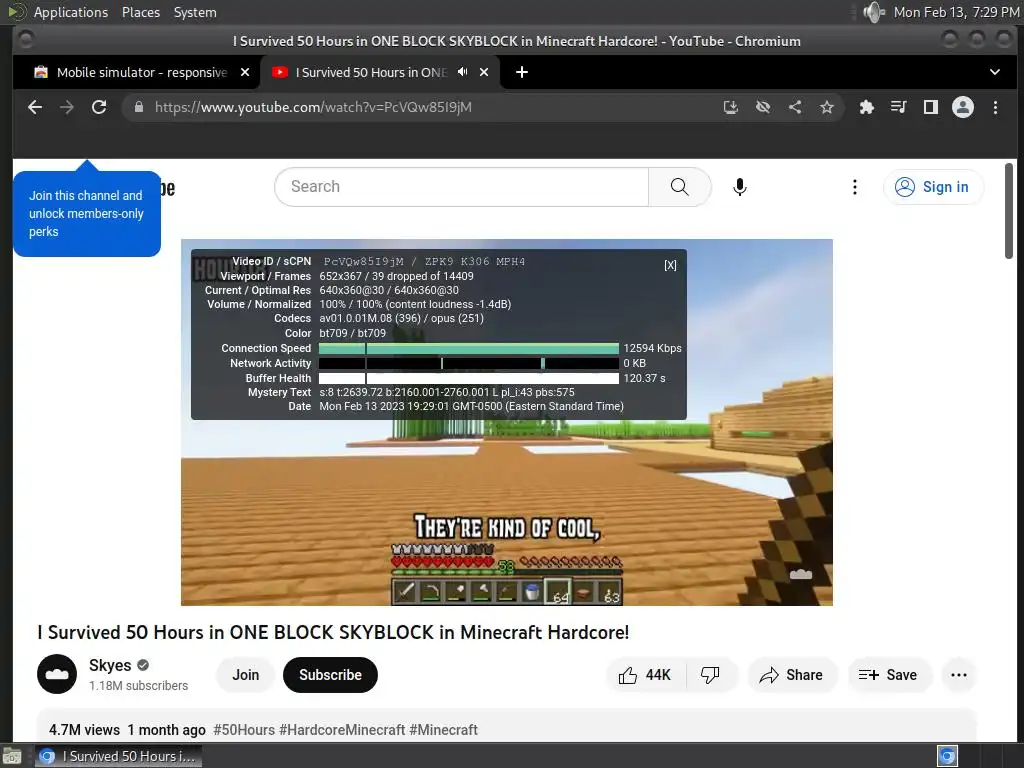Open Skyes channel avatar
This screenshot has height=768, width=1024.
(57, 674)
